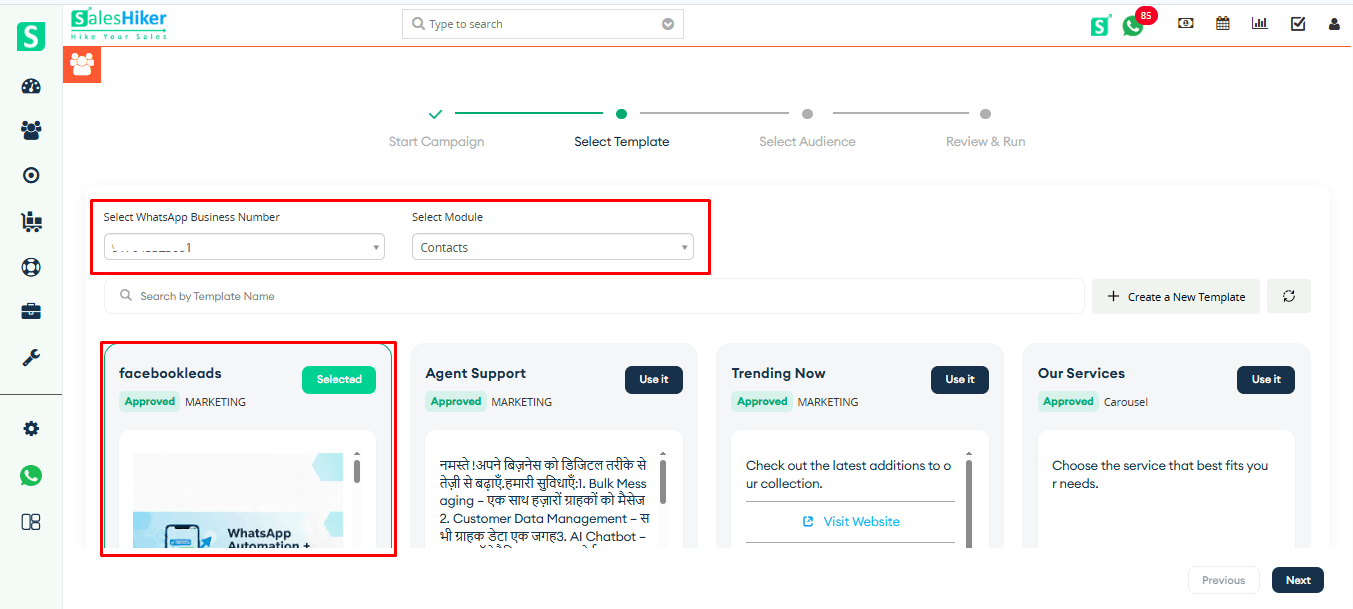Image resolution: width=1353 pixels, height=609 pixels.
Task: Open Settings gear icon in sidebar
Action: coord(30,427)
